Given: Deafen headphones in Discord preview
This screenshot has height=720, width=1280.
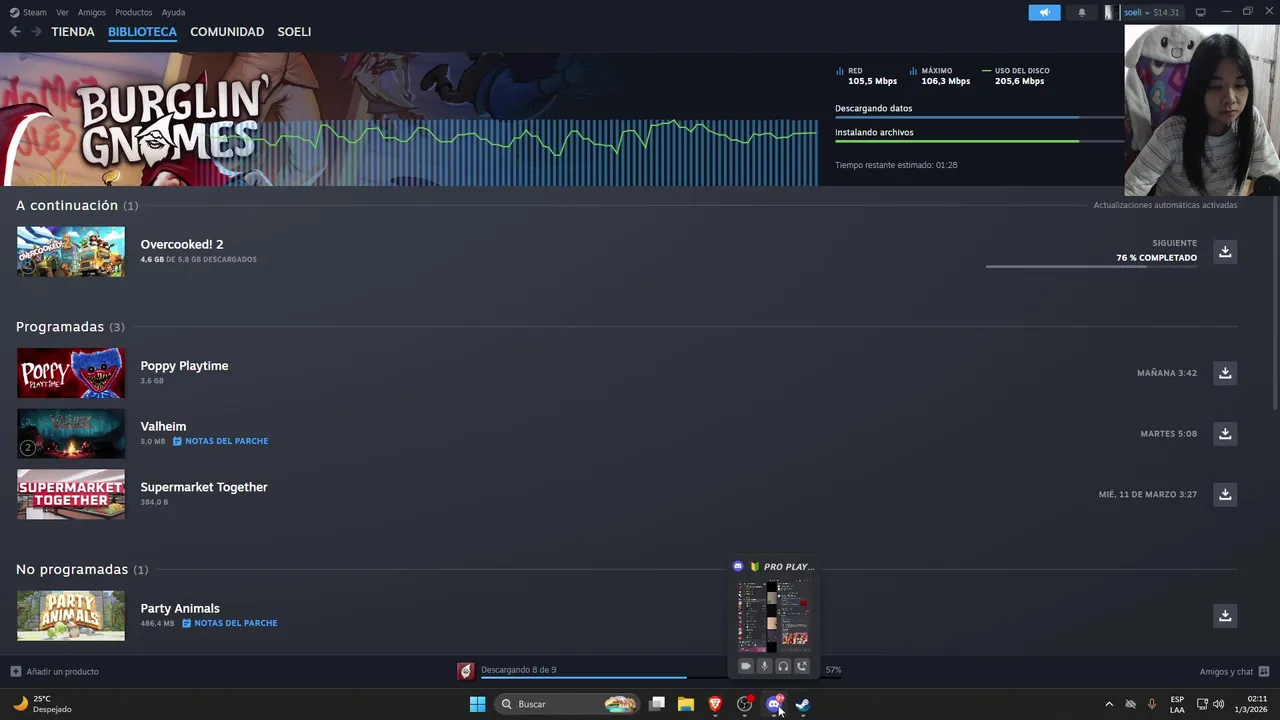Looking at the screenshot, I should [x=783, y=666].
